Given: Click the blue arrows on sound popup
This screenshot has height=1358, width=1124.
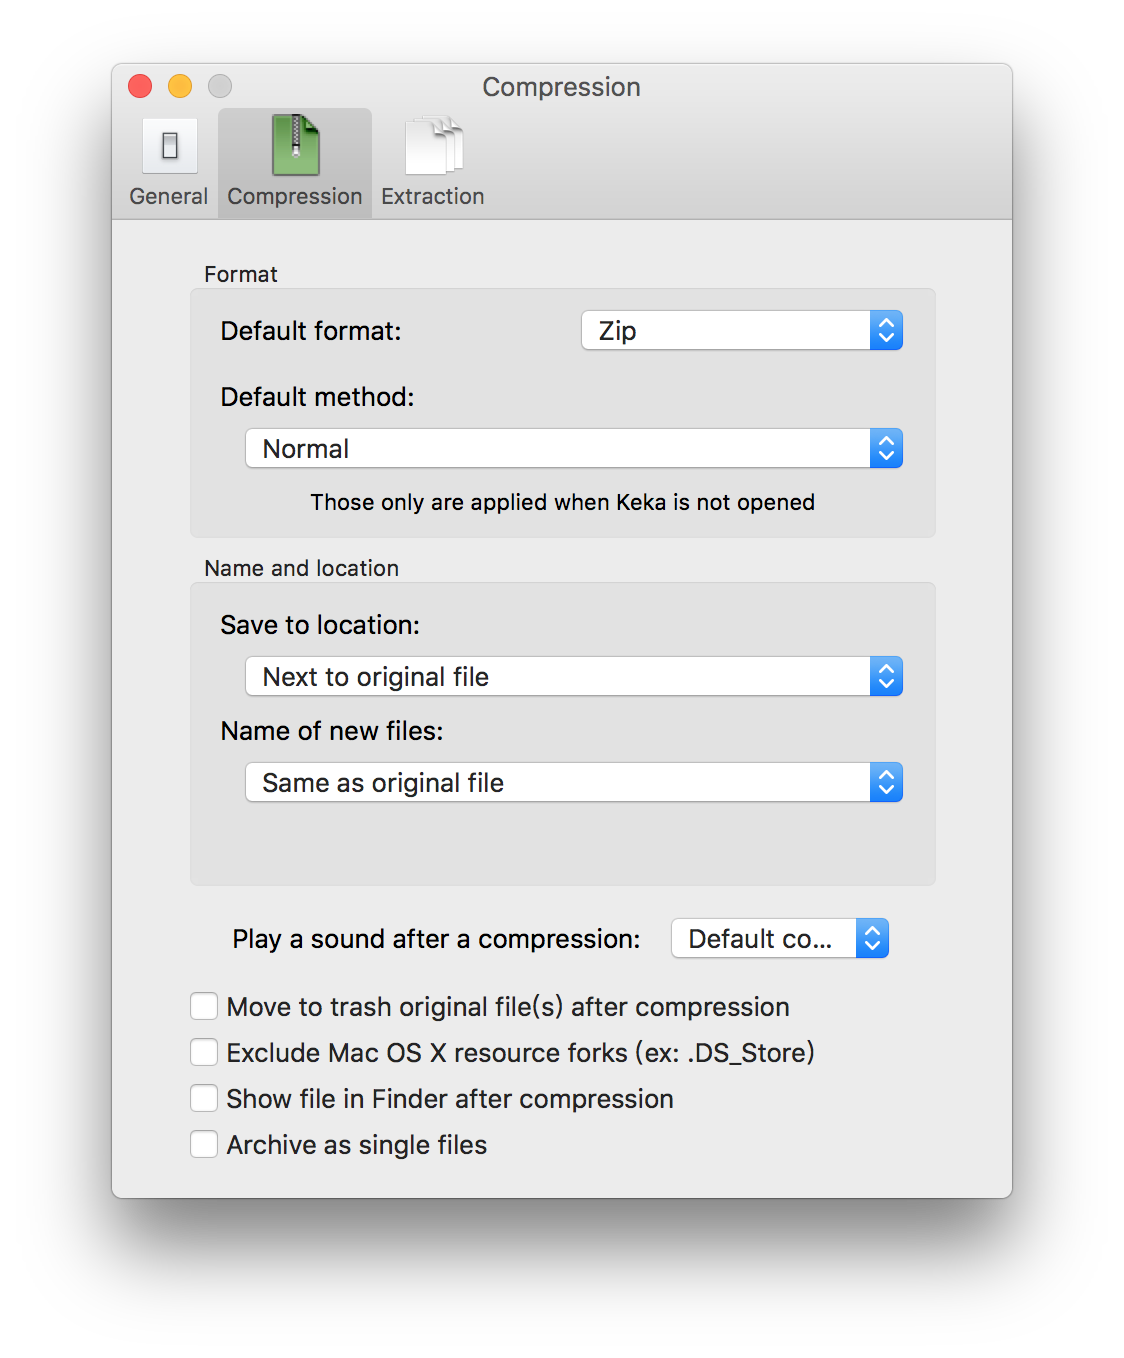Looking at the screenshot, I should click(872, 939).
